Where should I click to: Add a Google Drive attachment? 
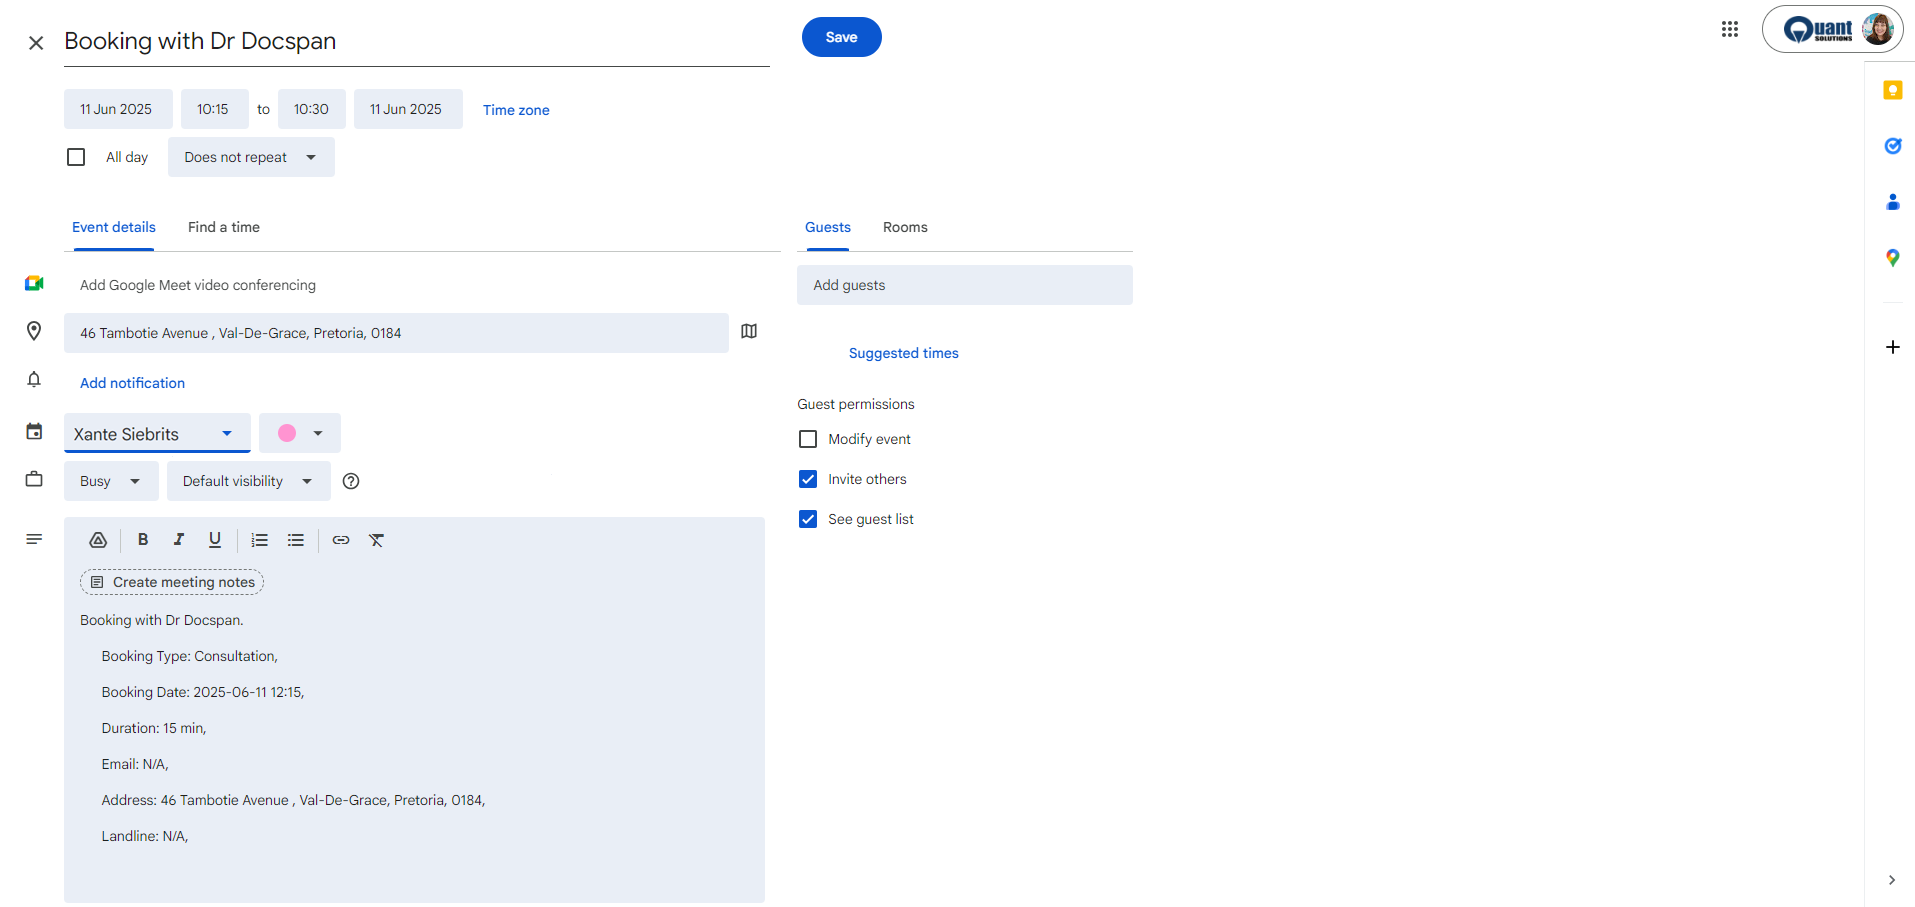point(98,540)
